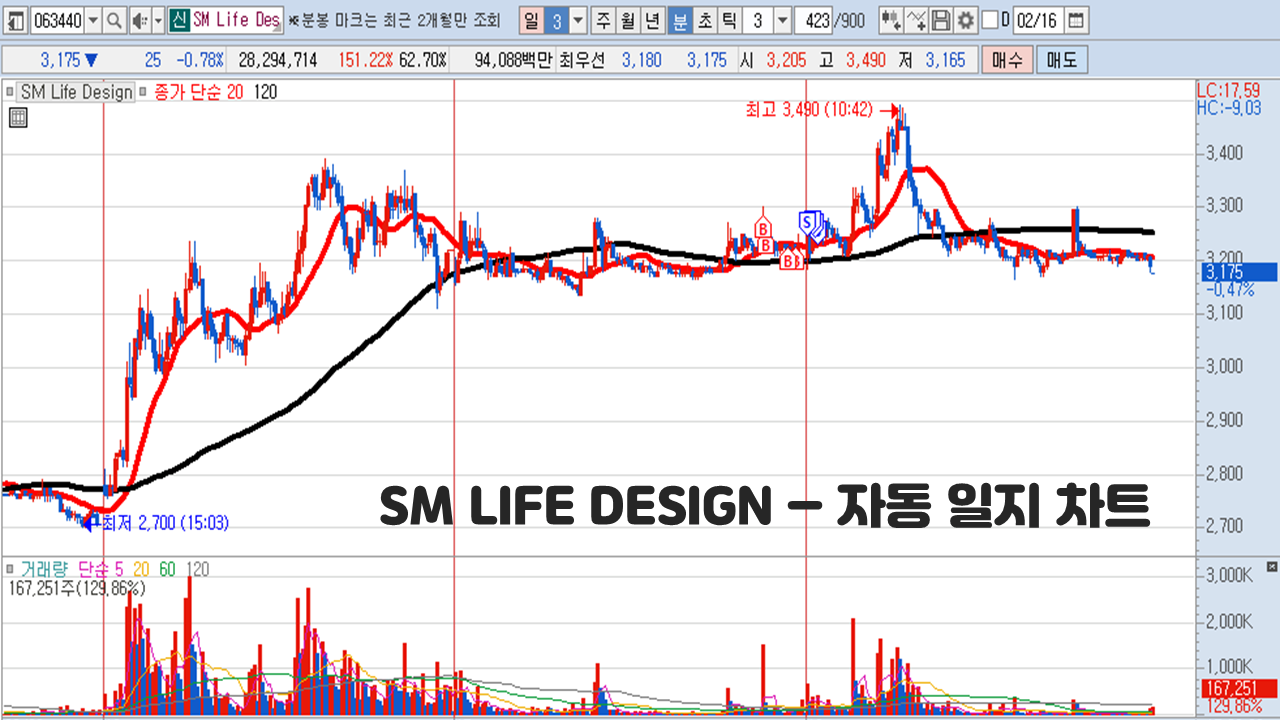The width and height of the screenshot is (1280, 720).
Task: Click the 거래량 volume legend label
Action: (x=44, y=569)
